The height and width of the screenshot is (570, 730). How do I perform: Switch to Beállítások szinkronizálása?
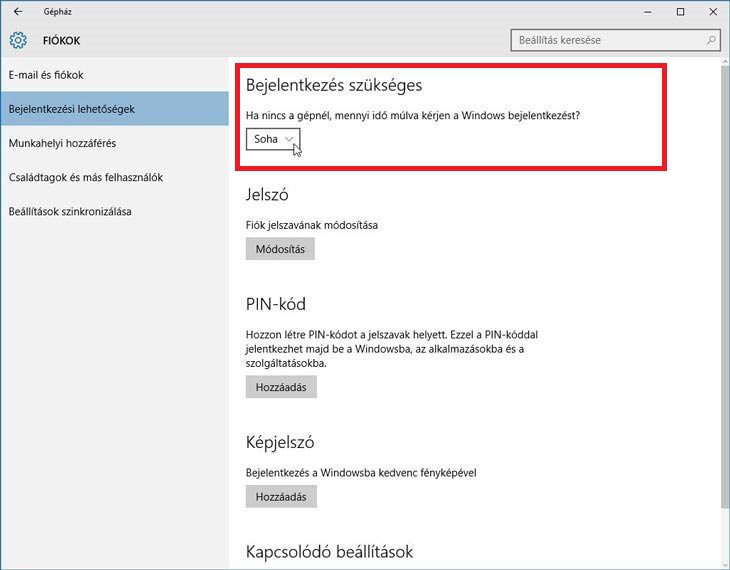pyautogui.click(x=69, y=211)
